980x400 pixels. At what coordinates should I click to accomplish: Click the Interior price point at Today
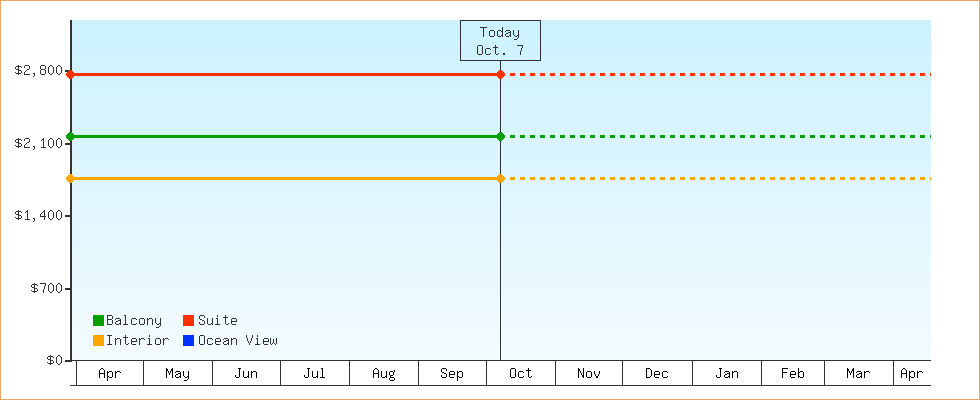coord(500,178)
